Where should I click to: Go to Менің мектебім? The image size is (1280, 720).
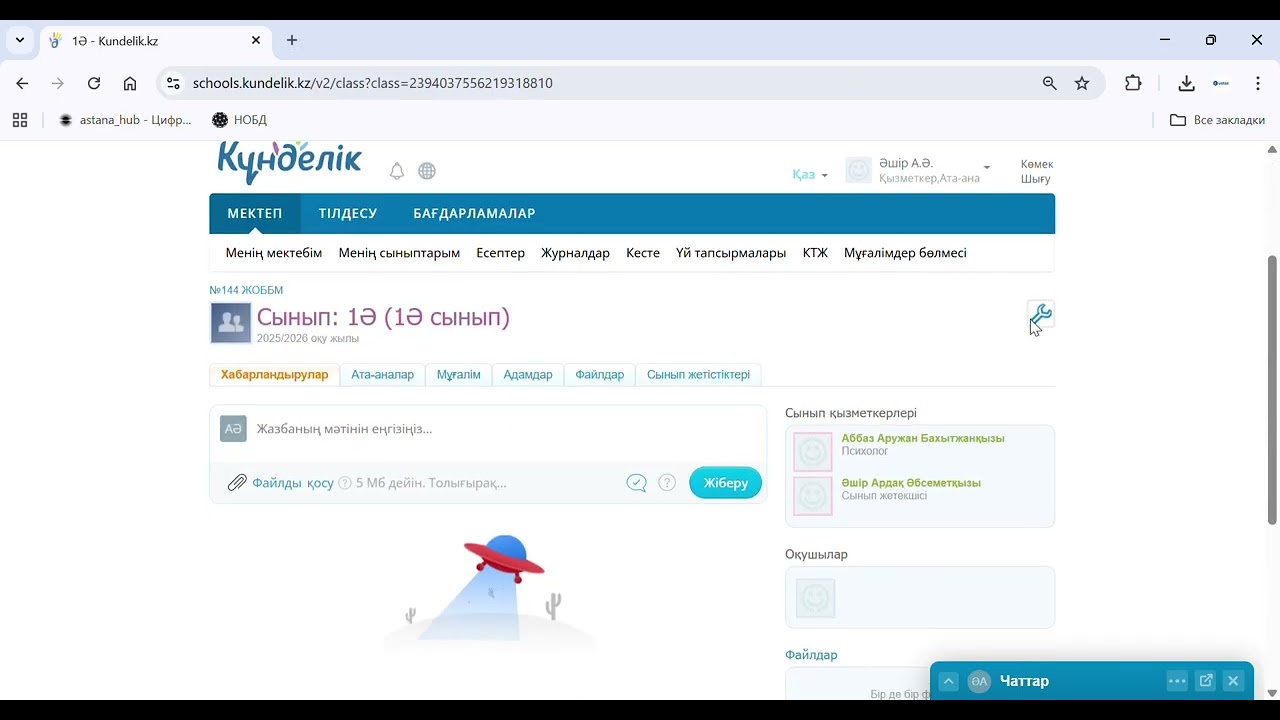click(274, 253)
